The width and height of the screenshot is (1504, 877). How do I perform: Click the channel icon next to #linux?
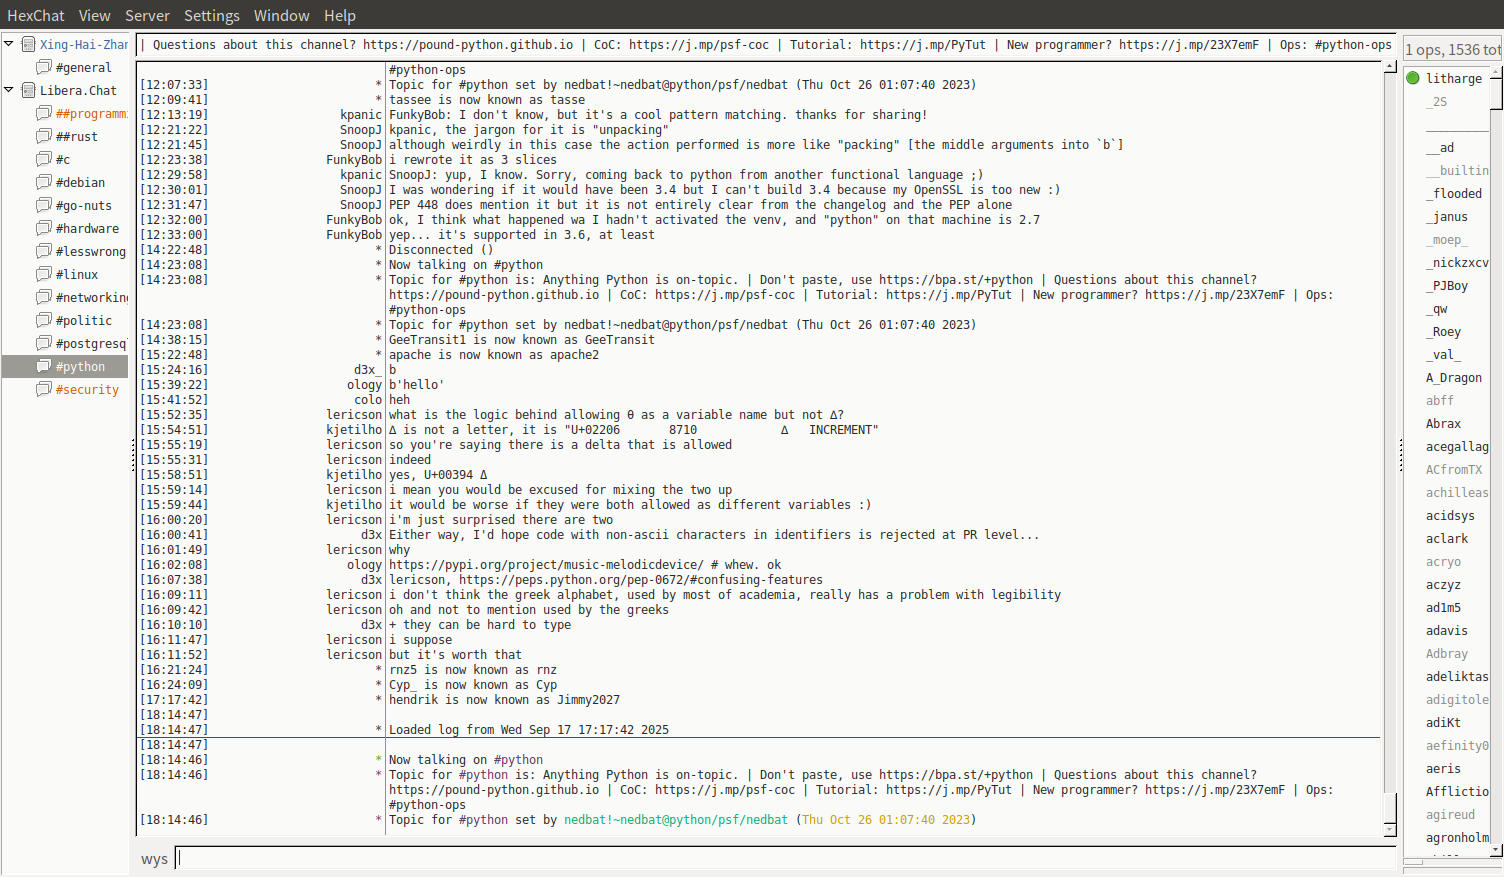(x=43, y=274)
